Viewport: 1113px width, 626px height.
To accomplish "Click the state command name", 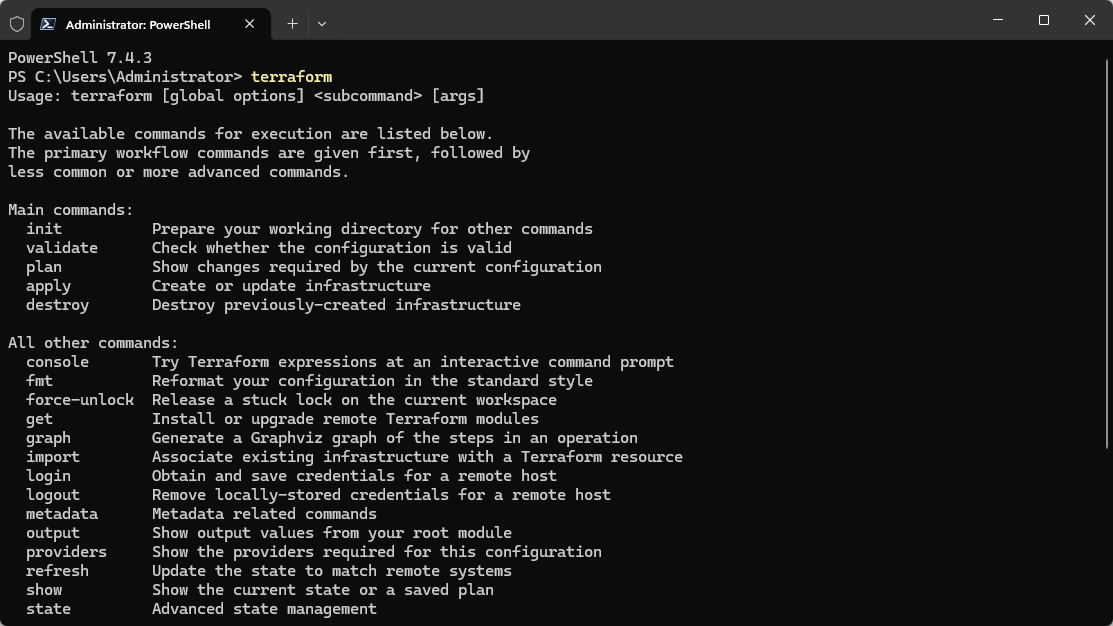I will [48, 609].
